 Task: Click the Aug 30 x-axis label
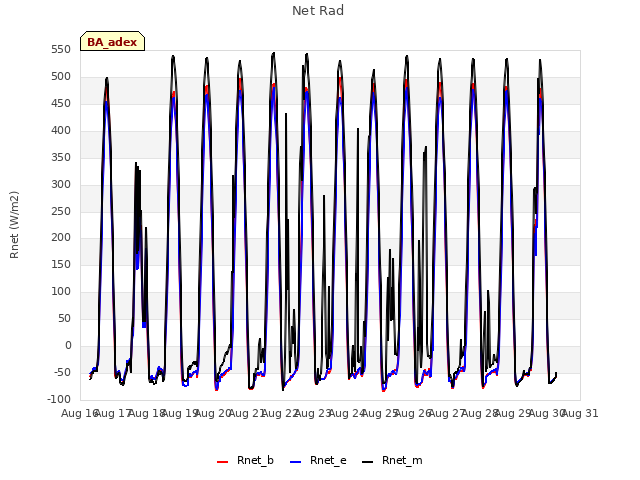[x=547, y=414]
